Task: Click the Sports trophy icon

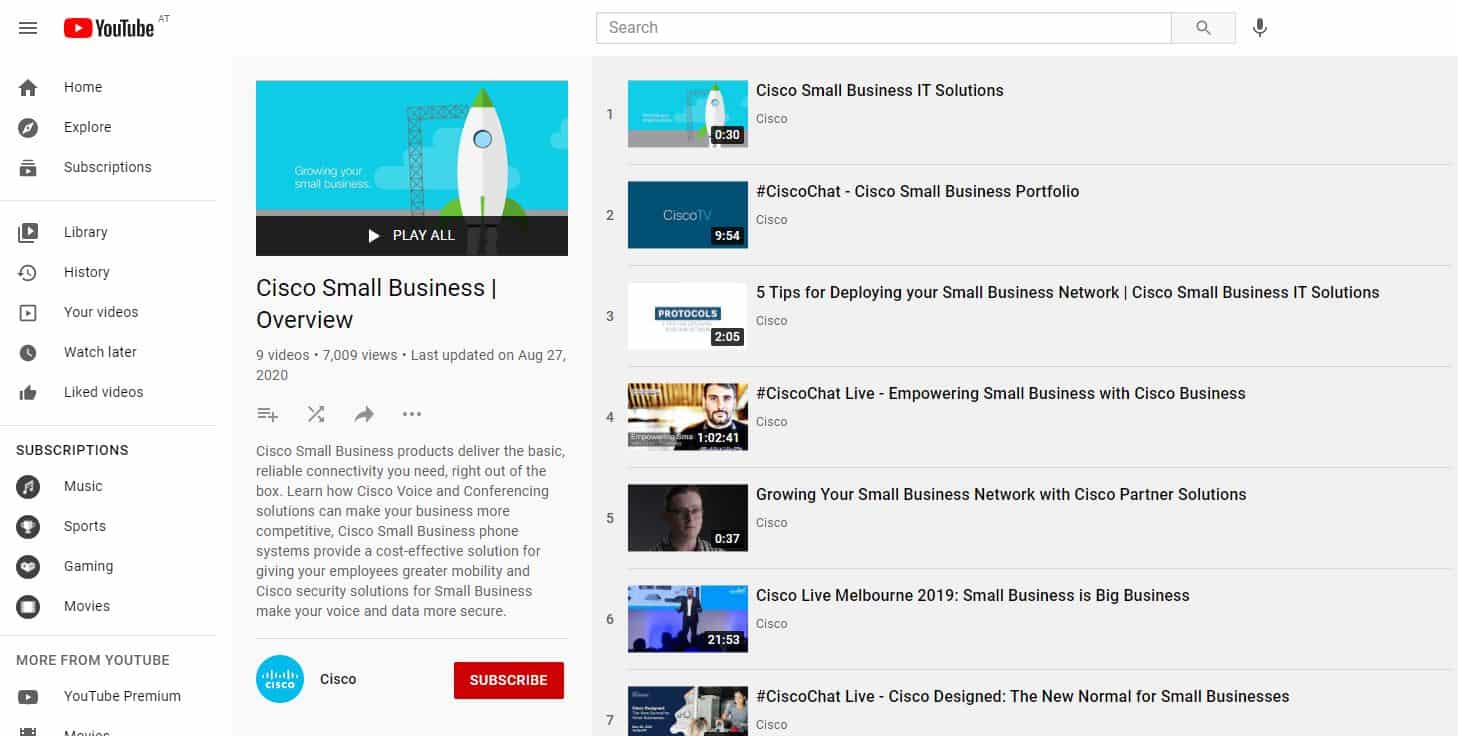Action: click(28, 527)
